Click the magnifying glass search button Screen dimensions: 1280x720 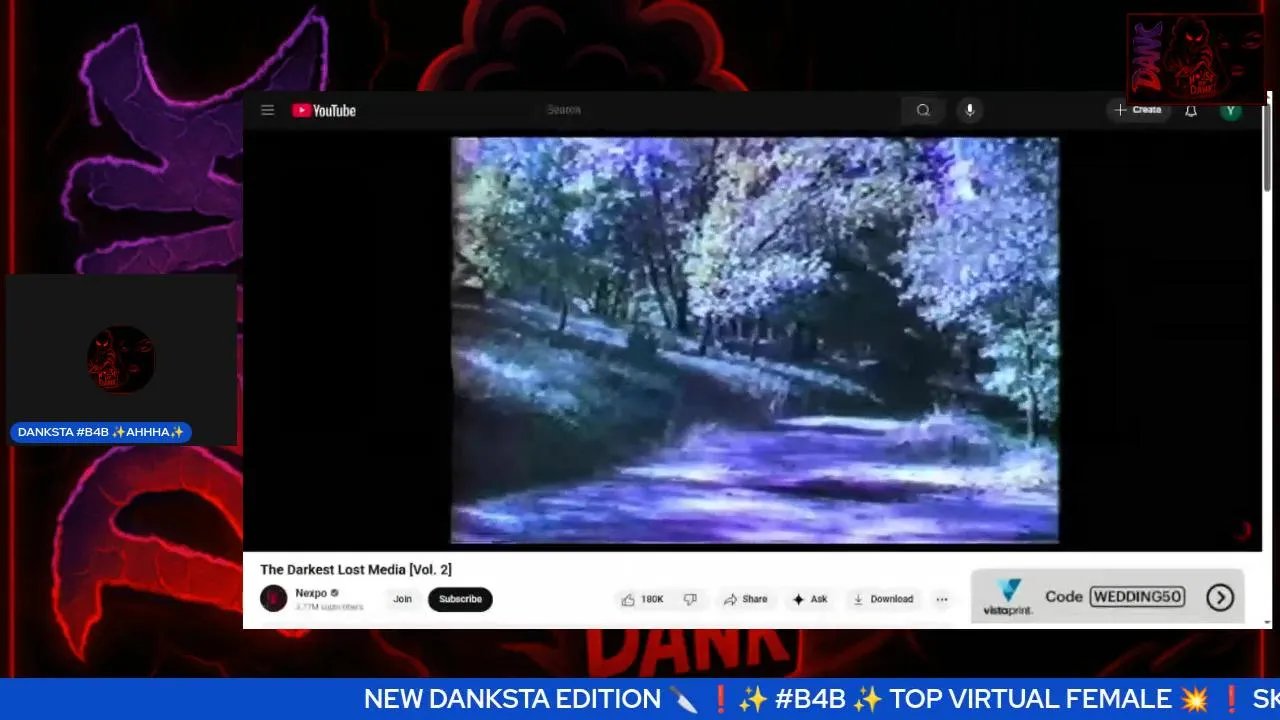pos(923,110)
